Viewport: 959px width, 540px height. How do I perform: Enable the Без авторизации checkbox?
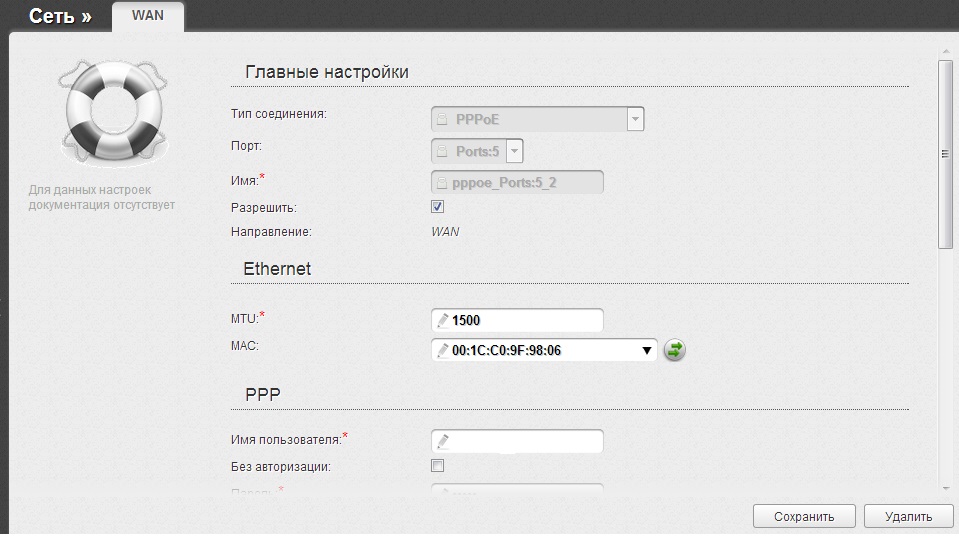point(437,466)
